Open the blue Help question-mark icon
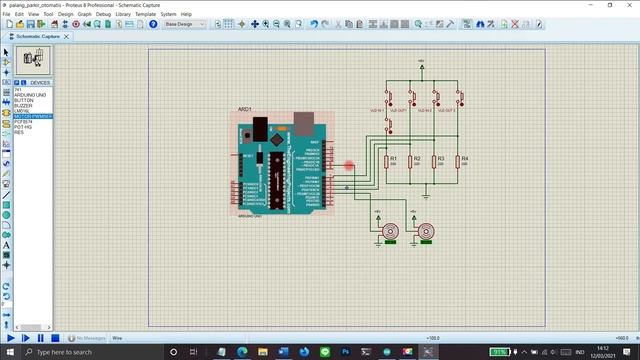 [153, 24]
